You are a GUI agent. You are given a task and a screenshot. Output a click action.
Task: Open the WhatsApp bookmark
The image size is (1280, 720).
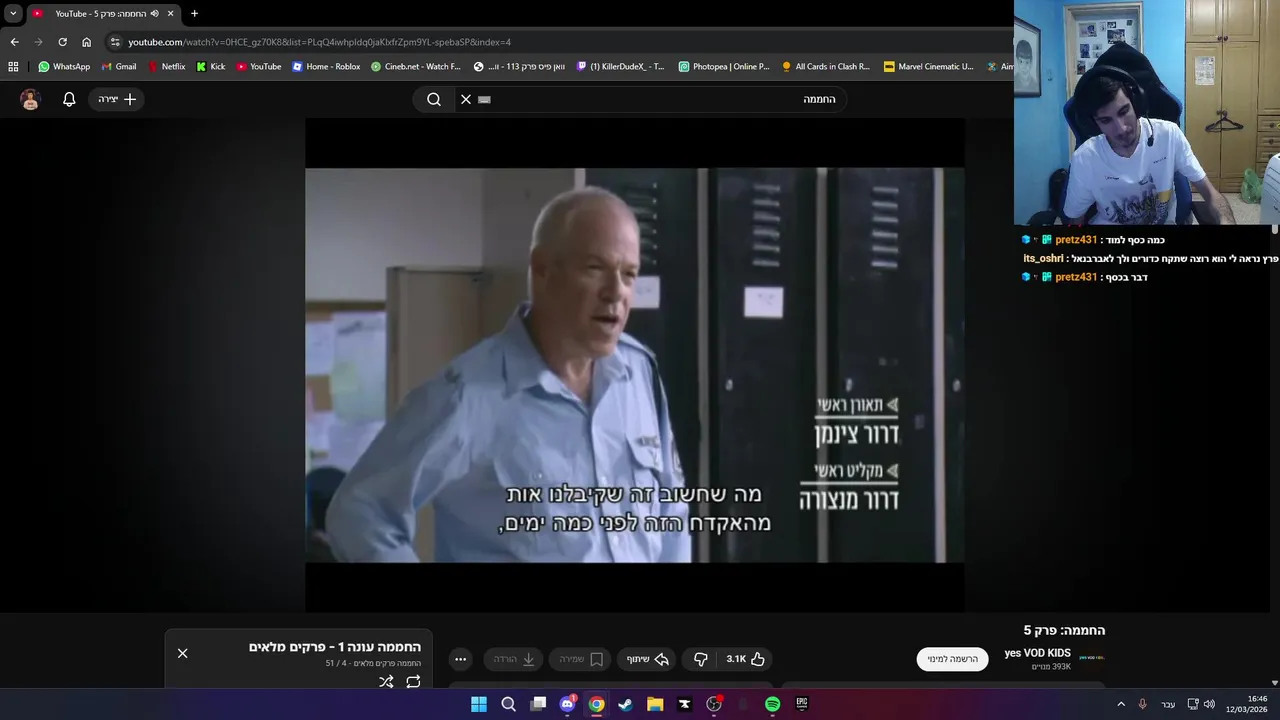pyautogui.click(x=64, y=67)
